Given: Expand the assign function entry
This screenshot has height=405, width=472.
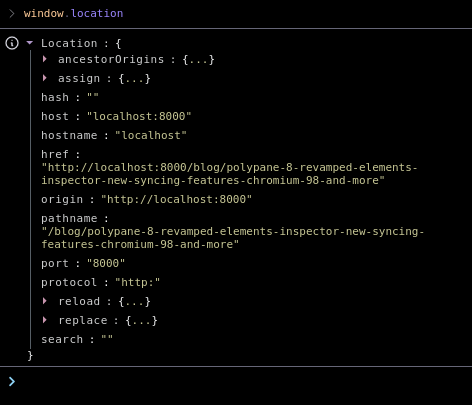Looking at the screenshot, I should [45, 78].
